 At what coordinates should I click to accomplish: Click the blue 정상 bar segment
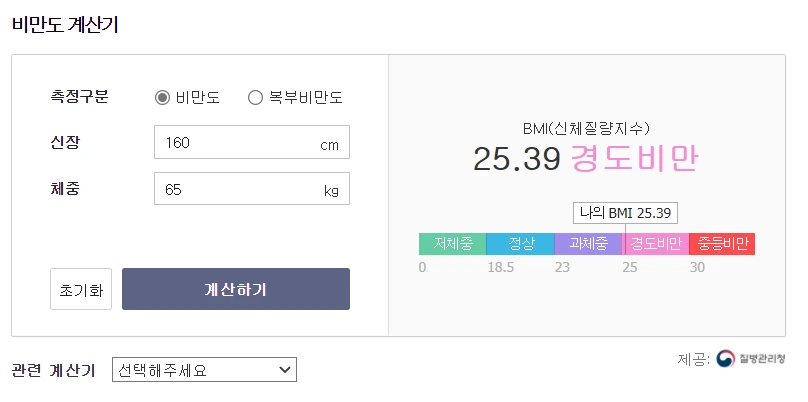coord(520,244)
